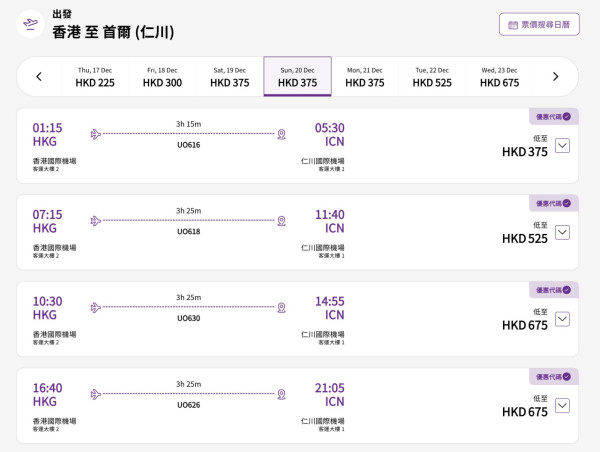This screenshot has width=600, height=452.
Task: Select the Wed, 23 Dec HKD 675 tab
Action: coord(499,77)
